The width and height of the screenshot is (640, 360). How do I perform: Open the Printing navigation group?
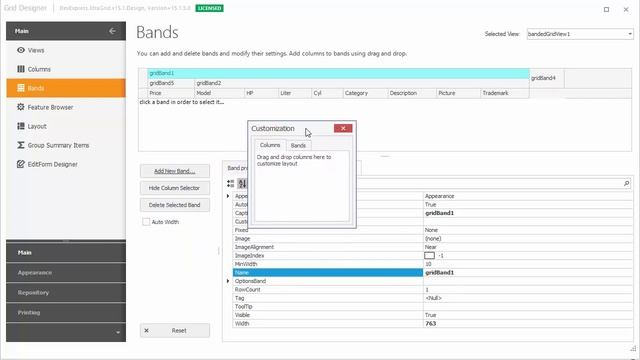coord(66,313)
